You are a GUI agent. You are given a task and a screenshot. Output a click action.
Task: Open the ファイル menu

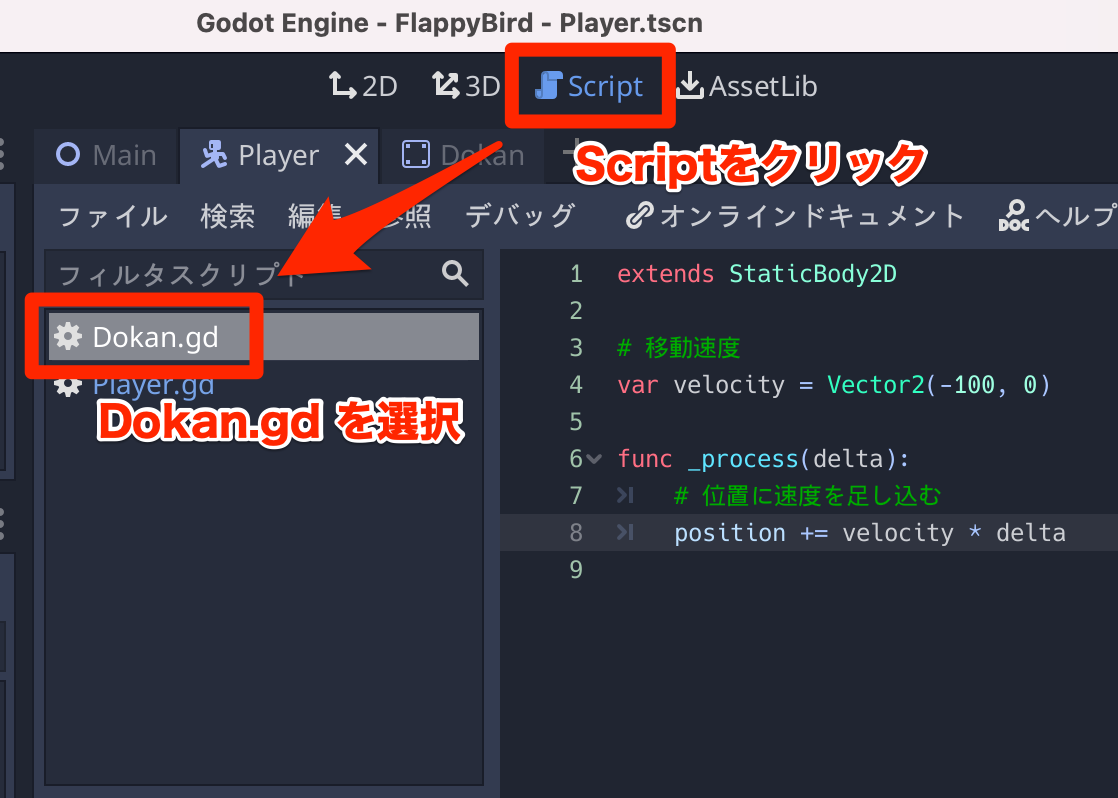(113, 216)
